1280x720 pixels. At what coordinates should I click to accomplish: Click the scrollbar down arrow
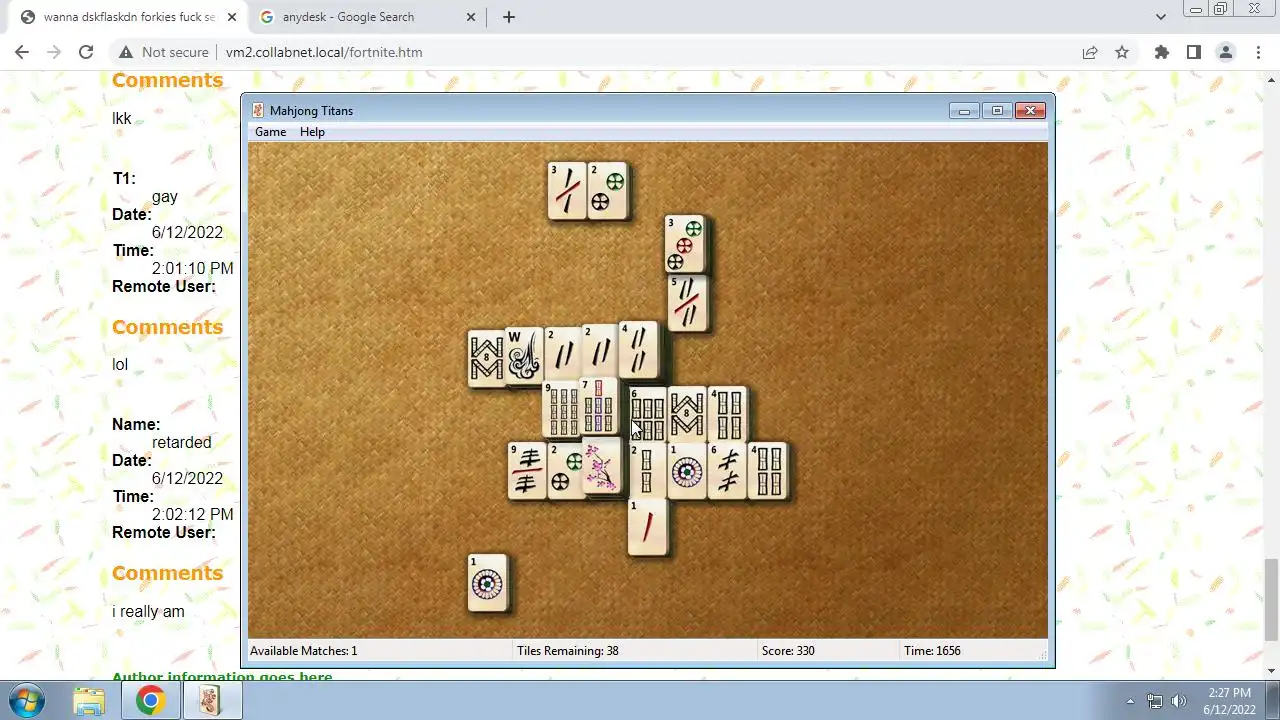click(1271, 671)
